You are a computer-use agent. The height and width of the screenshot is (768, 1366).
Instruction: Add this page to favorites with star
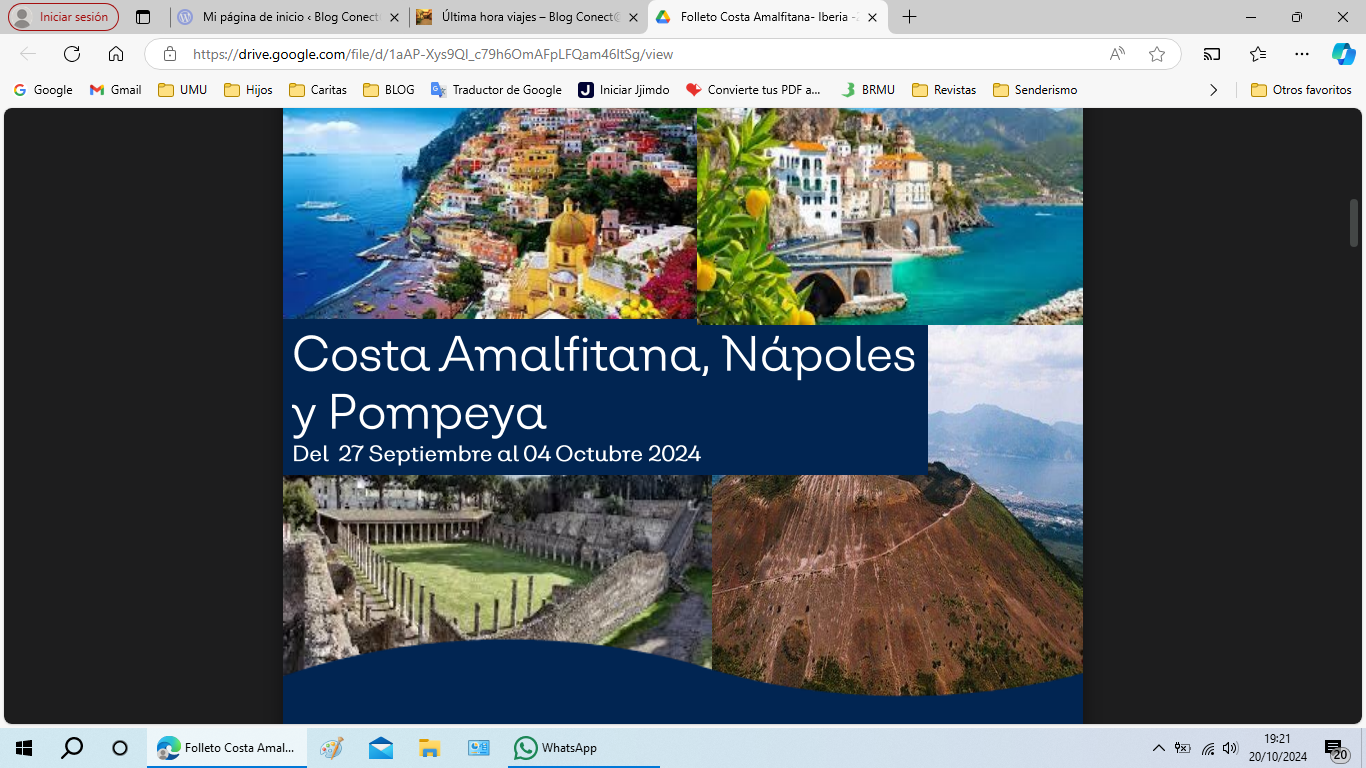click(1157, 54)
